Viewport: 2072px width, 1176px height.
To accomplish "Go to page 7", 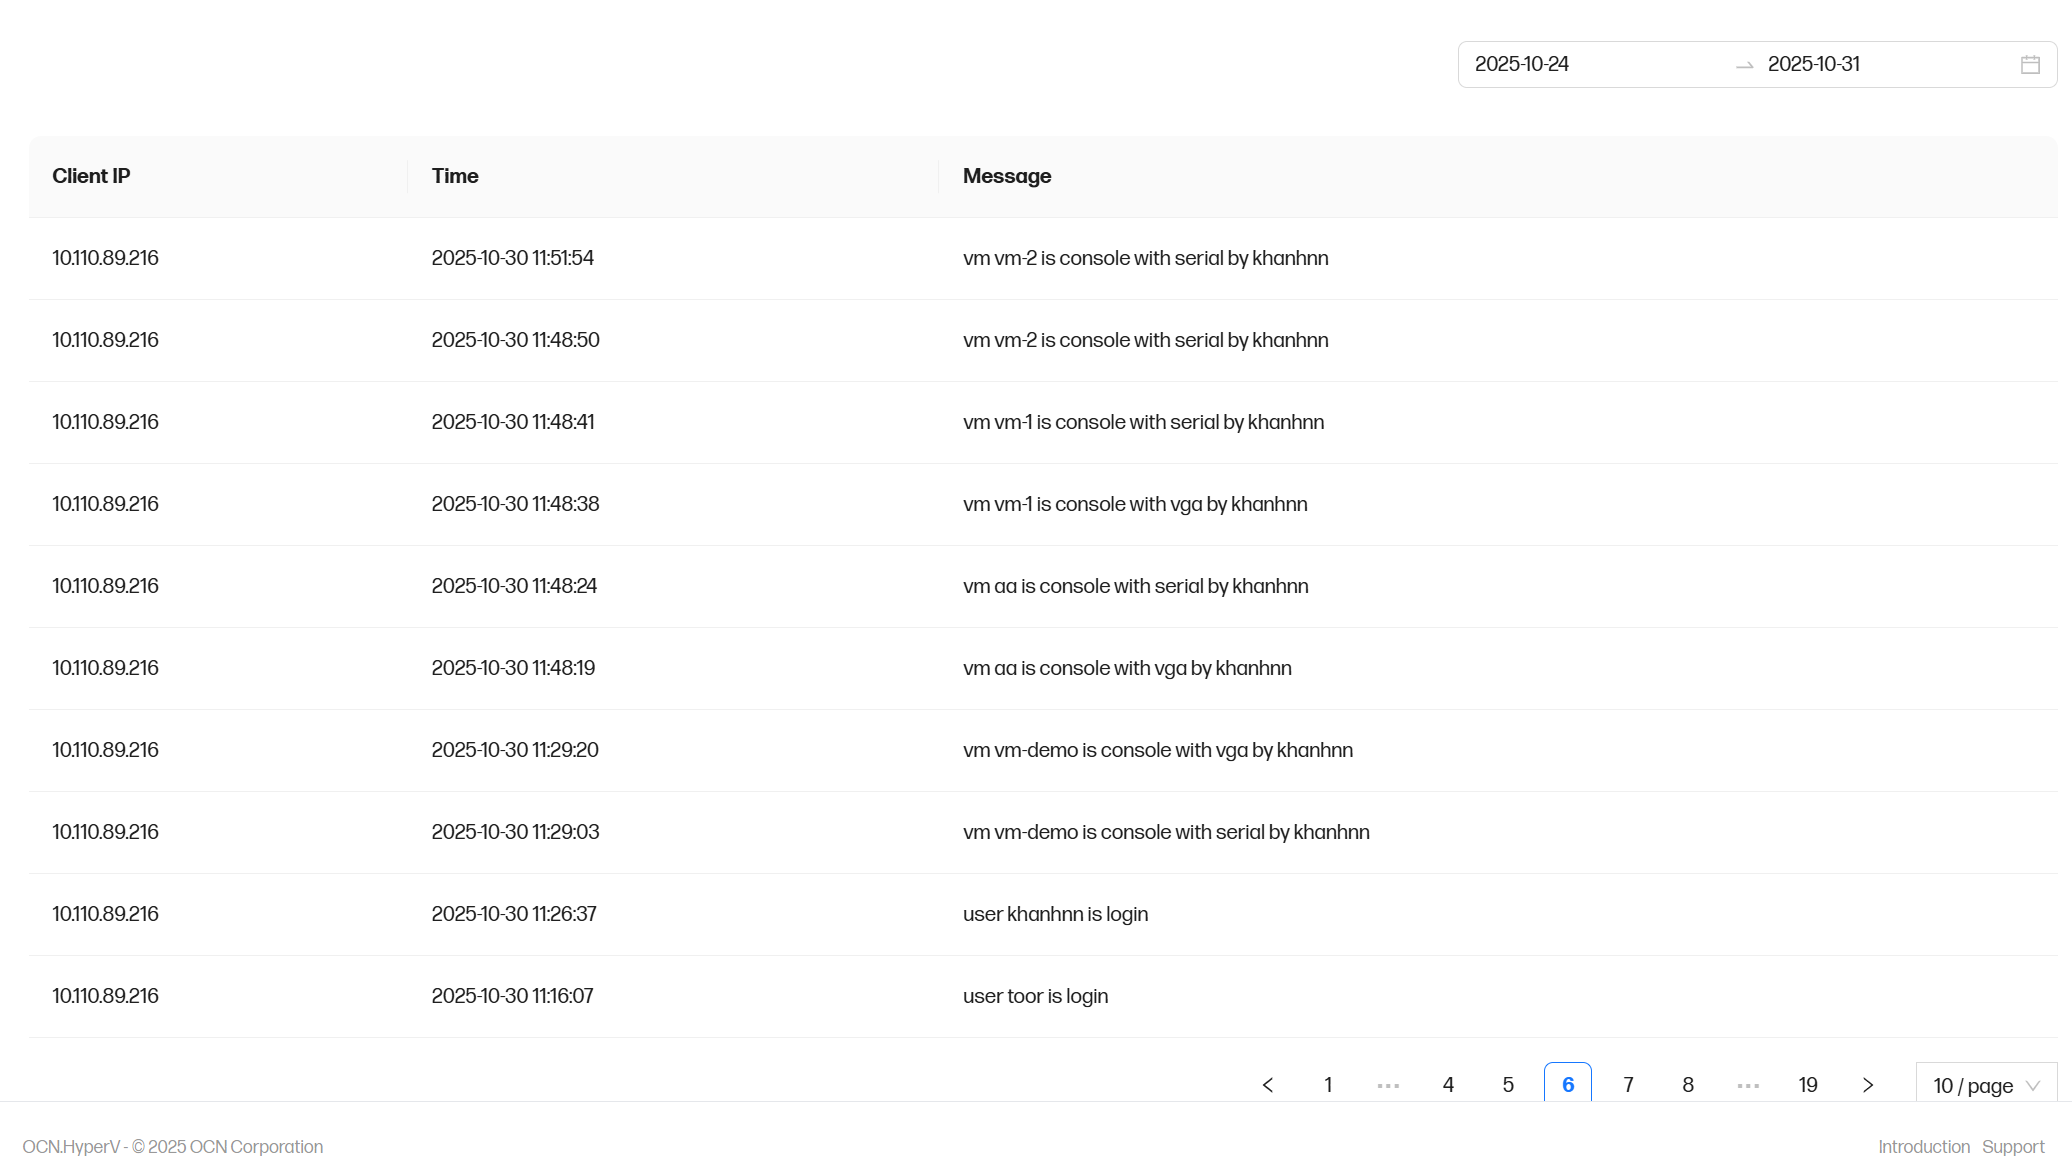I will pos(1628,1085).
